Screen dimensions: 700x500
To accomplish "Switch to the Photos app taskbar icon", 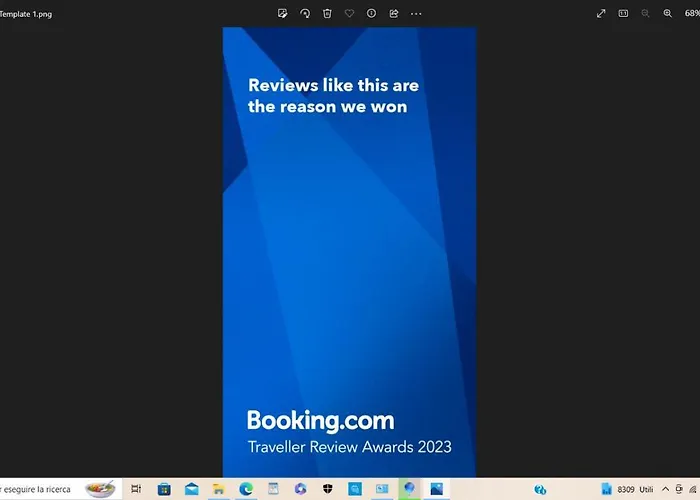I will point(437,489).
